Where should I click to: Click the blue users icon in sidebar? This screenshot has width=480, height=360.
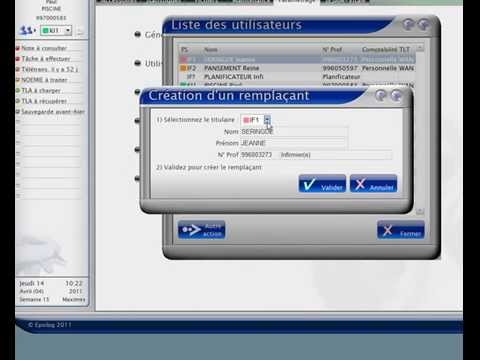click(x=26, y=30)
